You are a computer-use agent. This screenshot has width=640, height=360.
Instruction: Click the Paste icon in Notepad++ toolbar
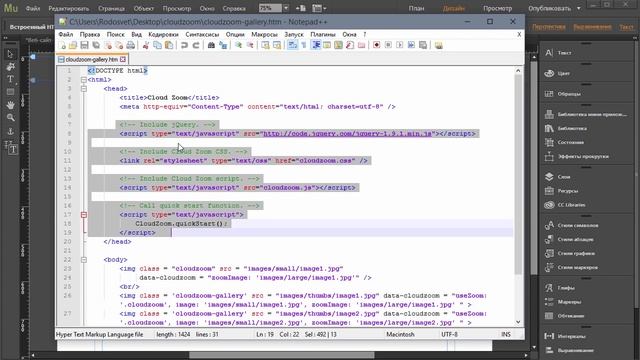[x=169, y=45]
